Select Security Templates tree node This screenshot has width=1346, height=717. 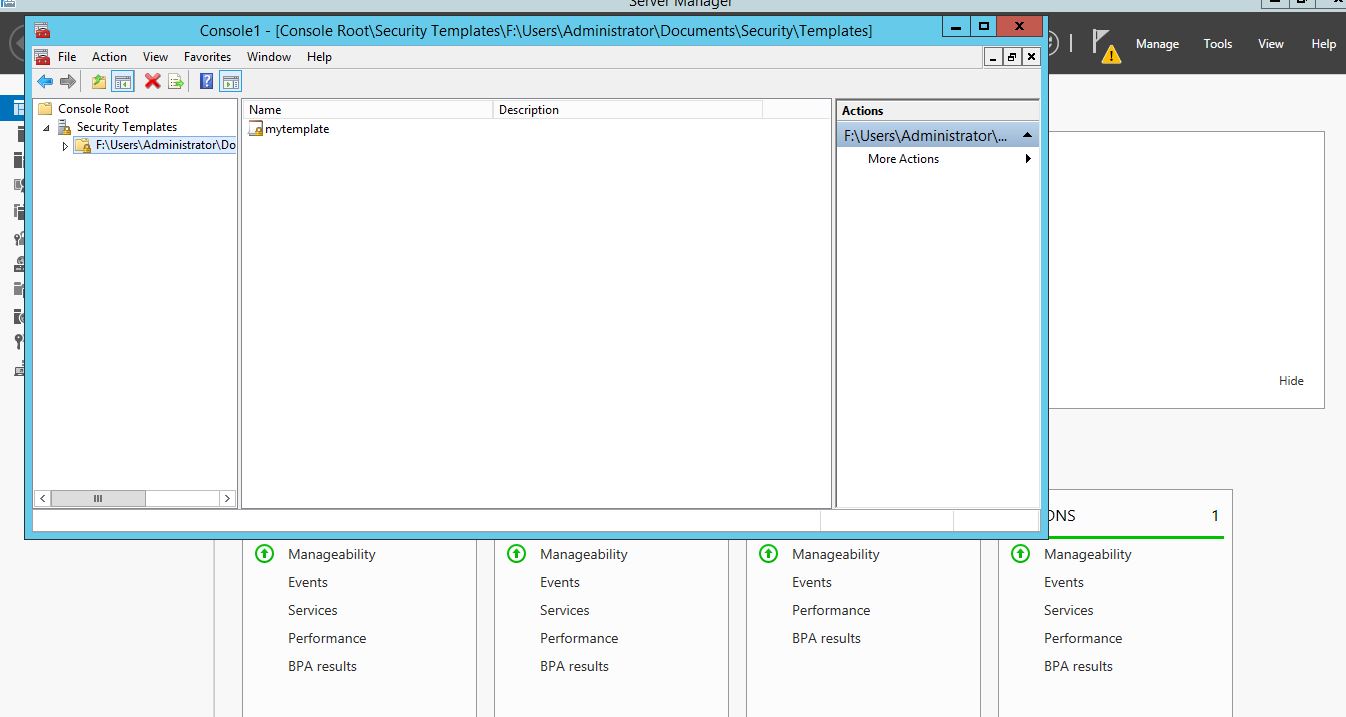[x=127, y=127]
